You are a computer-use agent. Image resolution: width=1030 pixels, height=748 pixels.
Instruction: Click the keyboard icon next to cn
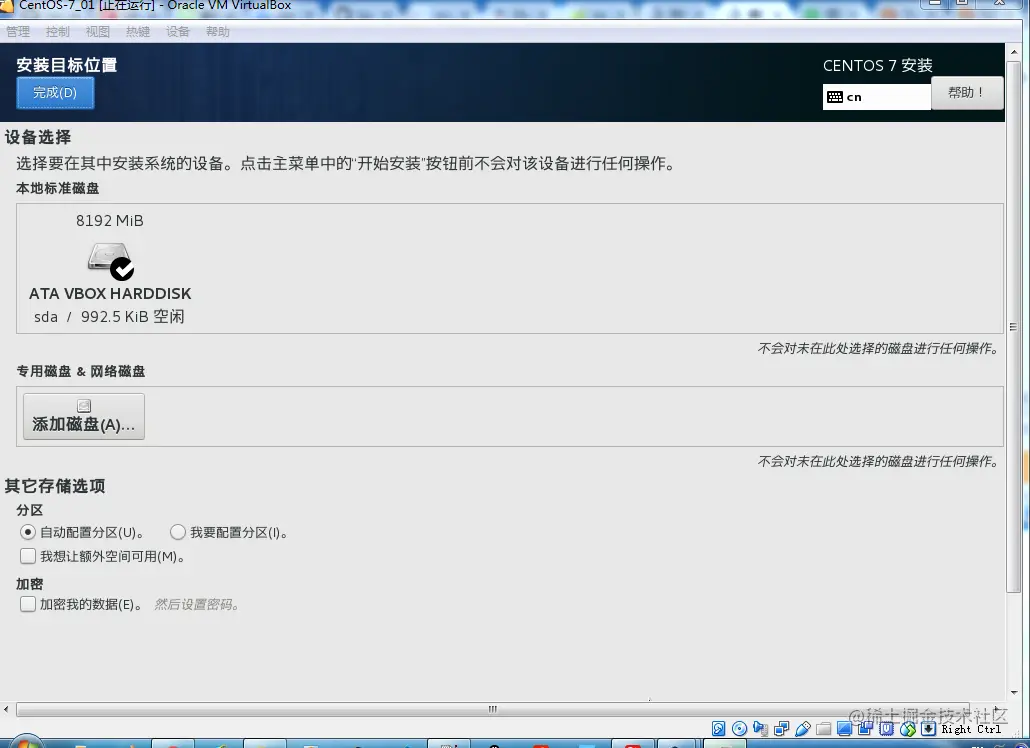click(x=835, y=97)
